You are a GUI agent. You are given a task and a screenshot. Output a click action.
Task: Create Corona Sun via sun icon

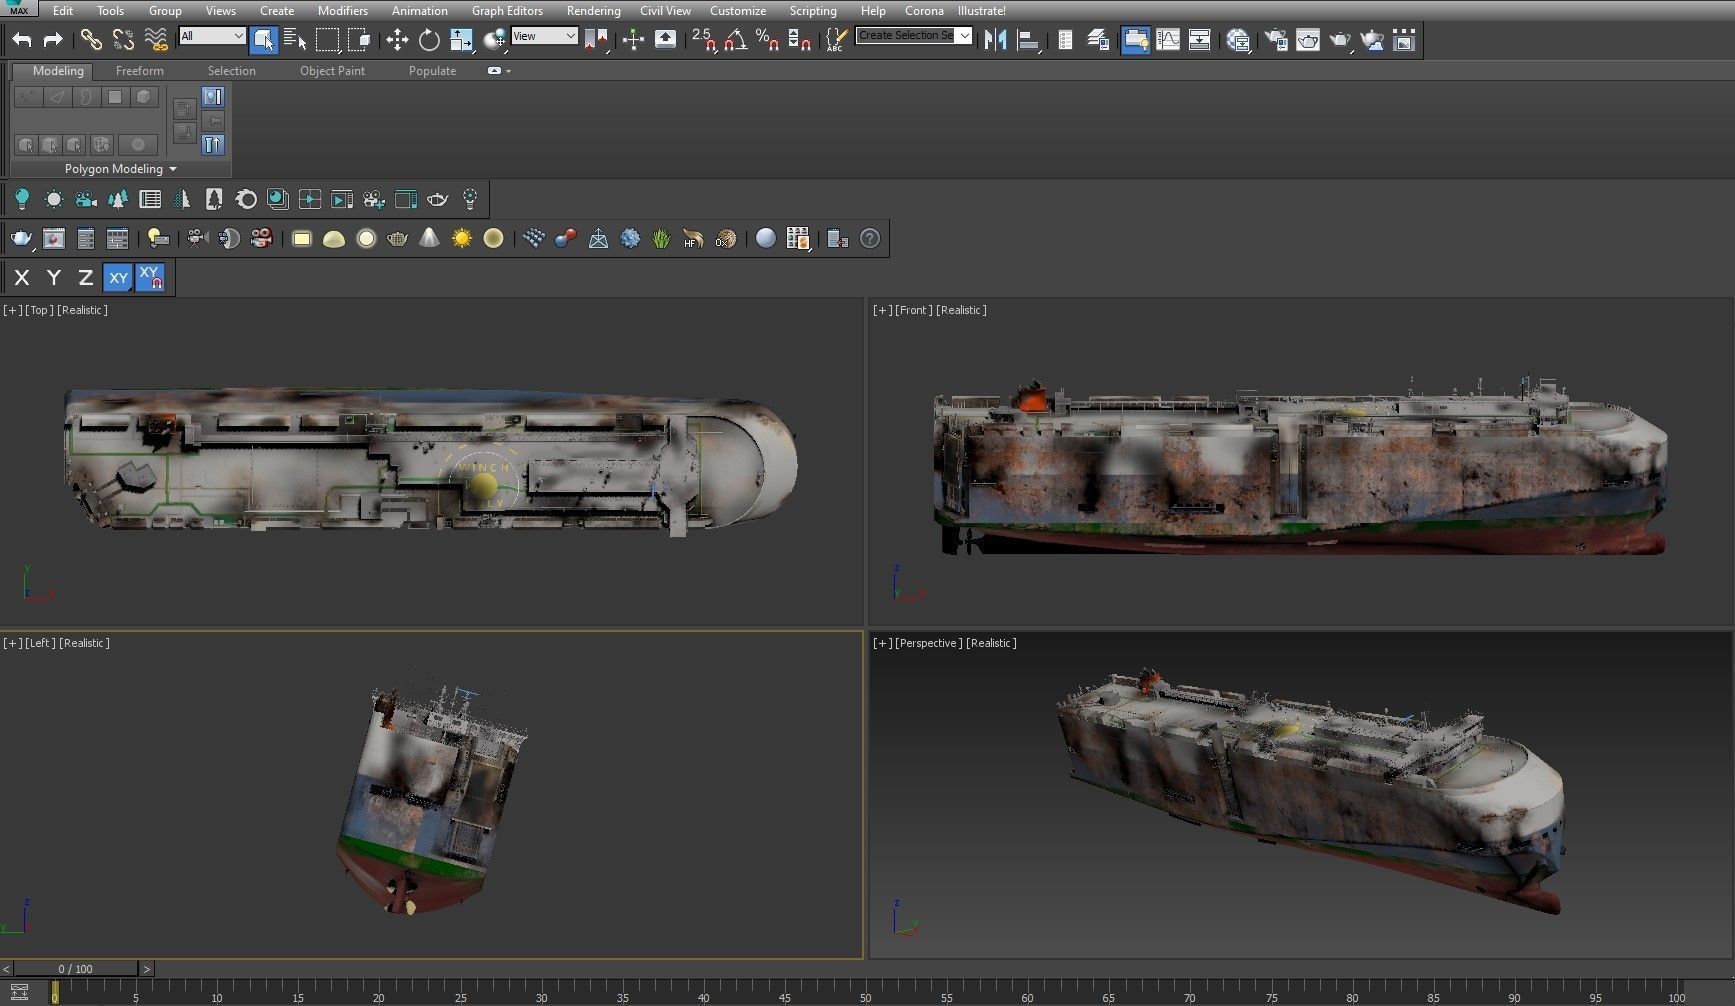(x=461, y=238)
